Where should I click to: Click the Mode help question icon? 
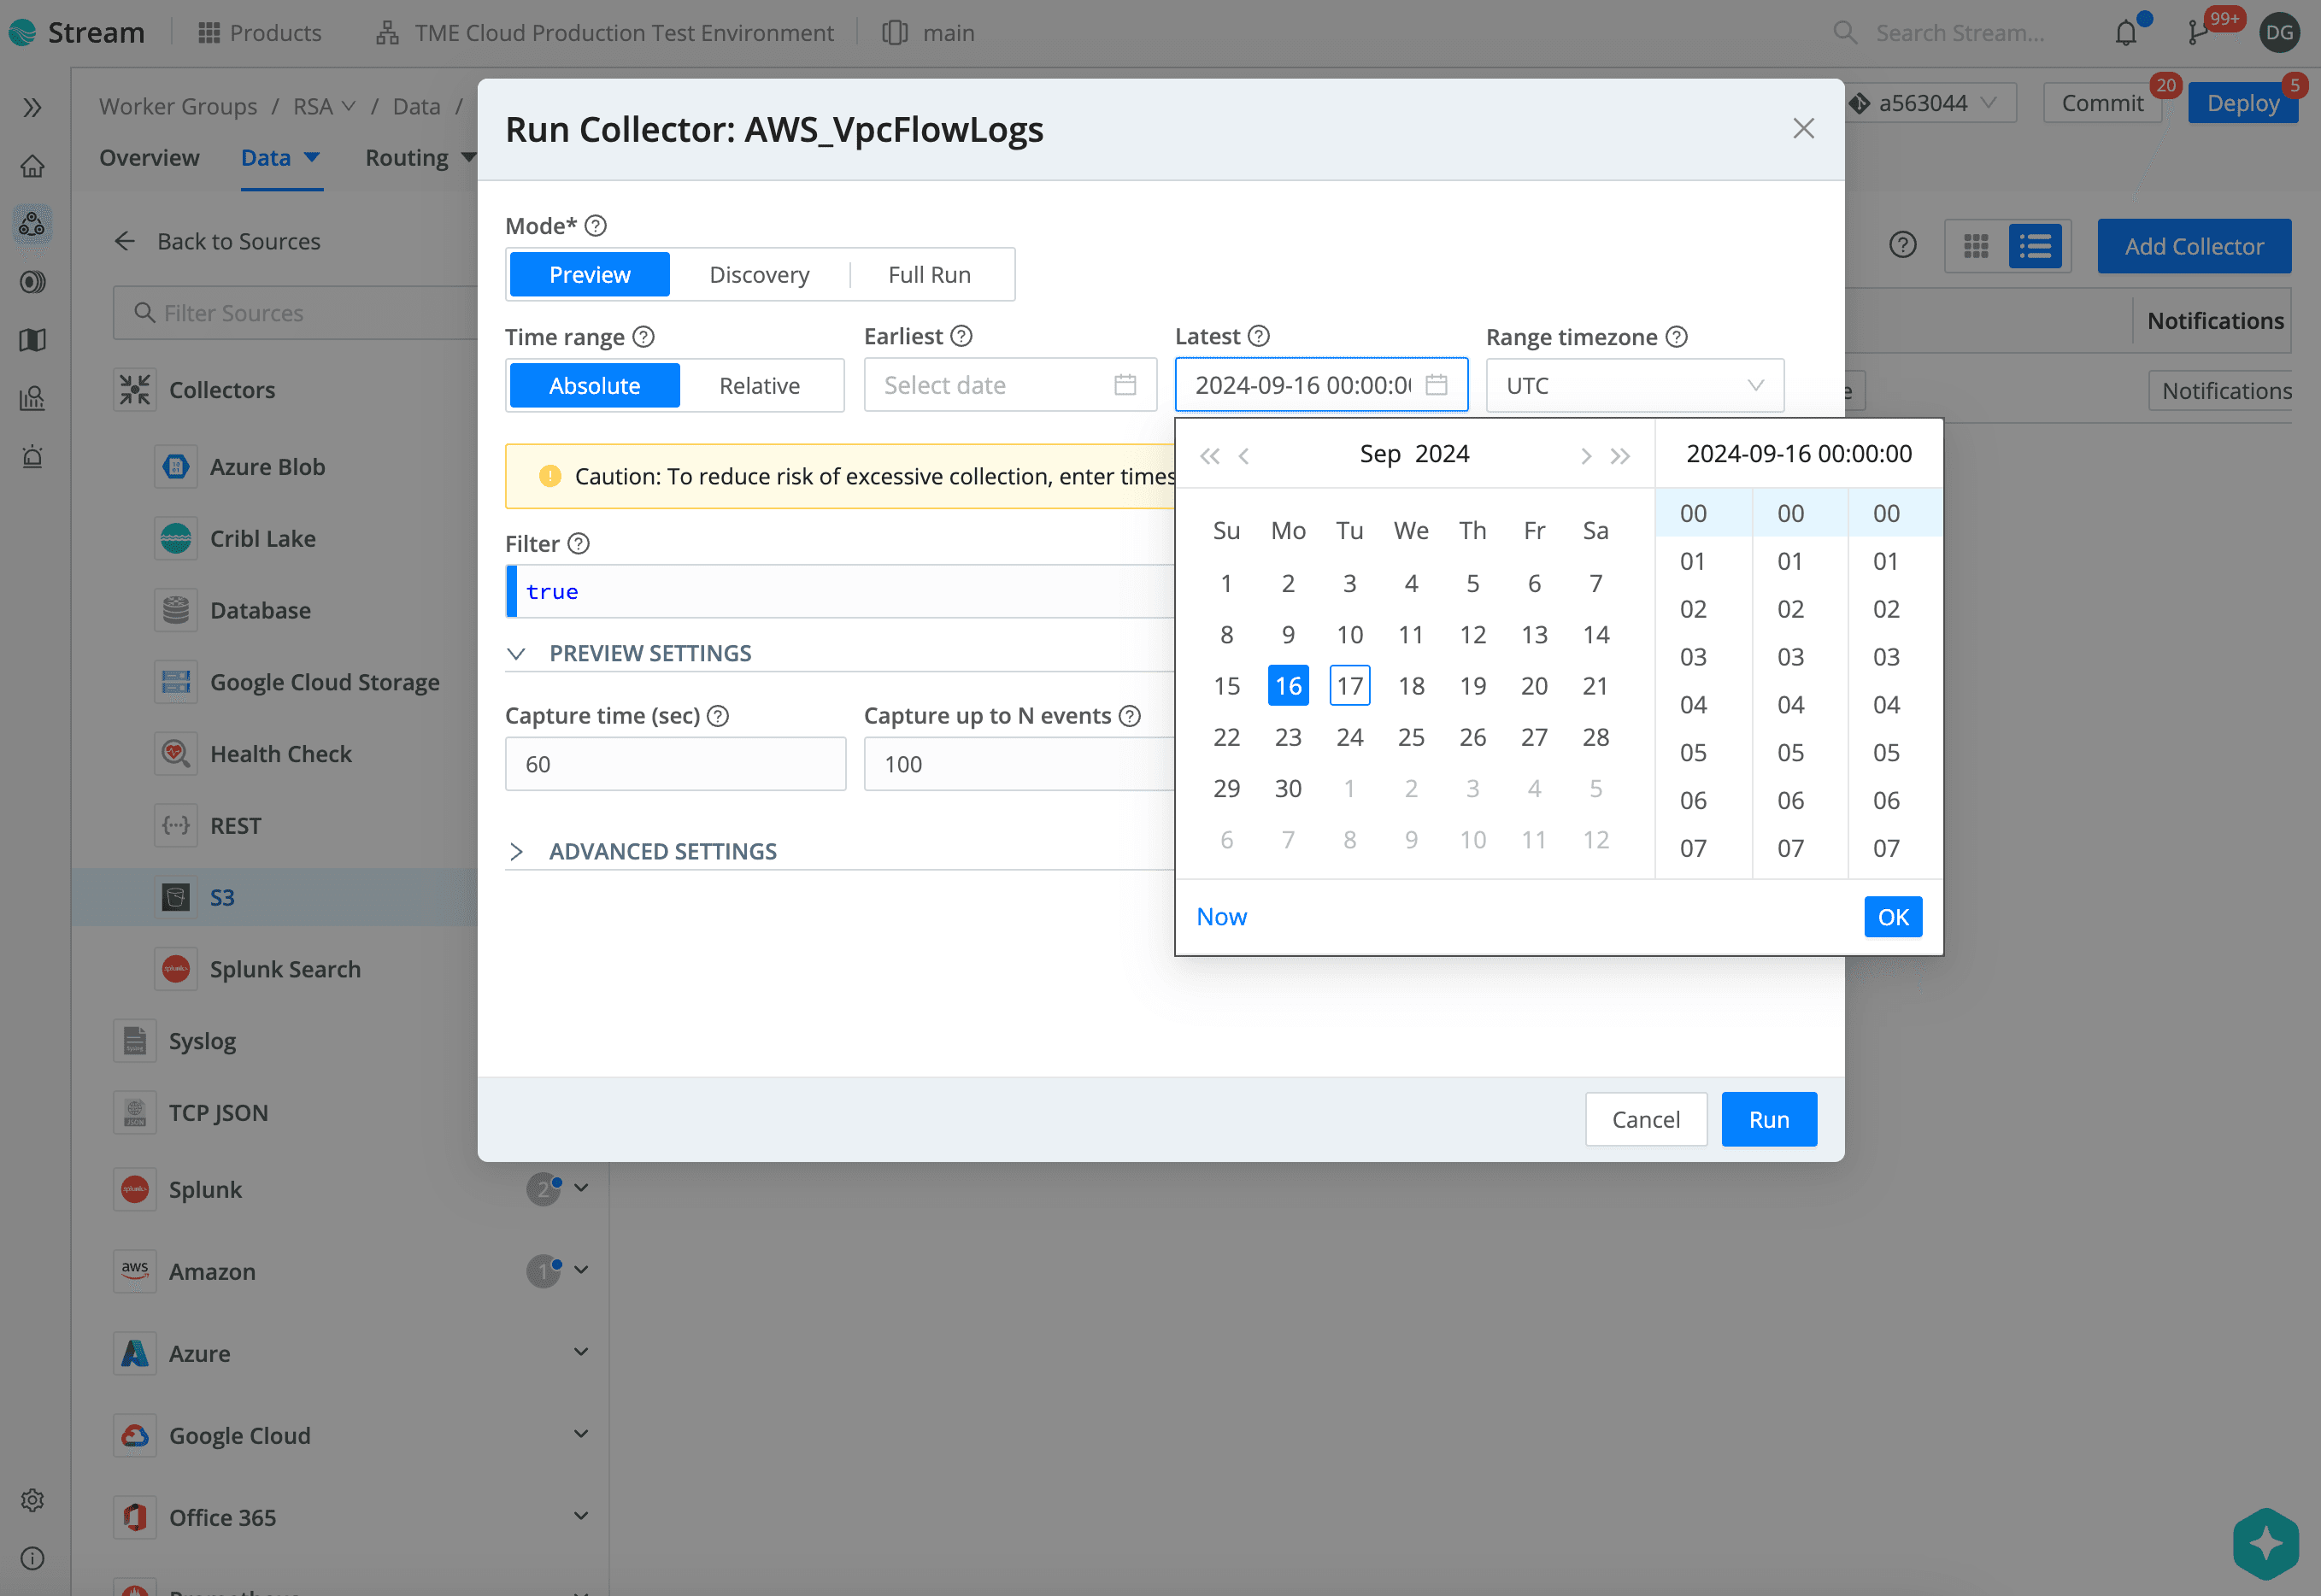pos(596,226)
